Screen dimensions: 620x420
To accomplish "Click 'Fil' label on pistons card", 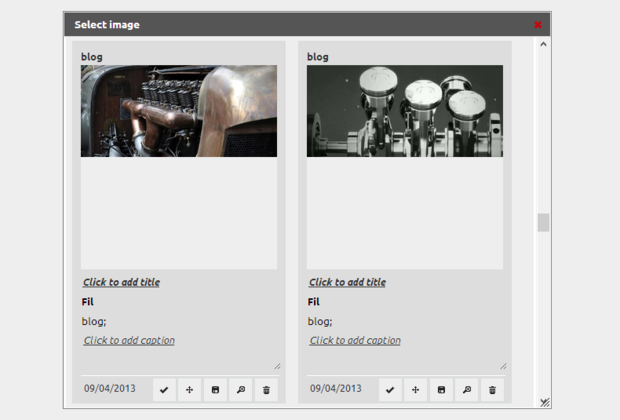I will [x=314, y=302].
